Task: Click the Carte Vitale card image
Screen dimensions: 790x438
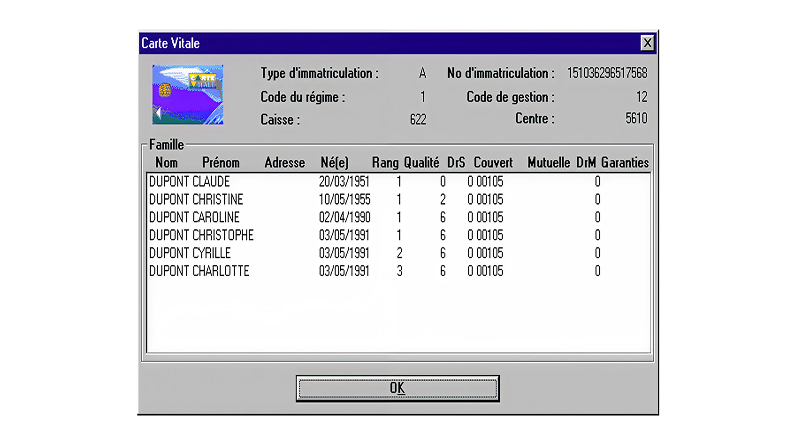Action: pyautogui.click(x=187, y=95)
